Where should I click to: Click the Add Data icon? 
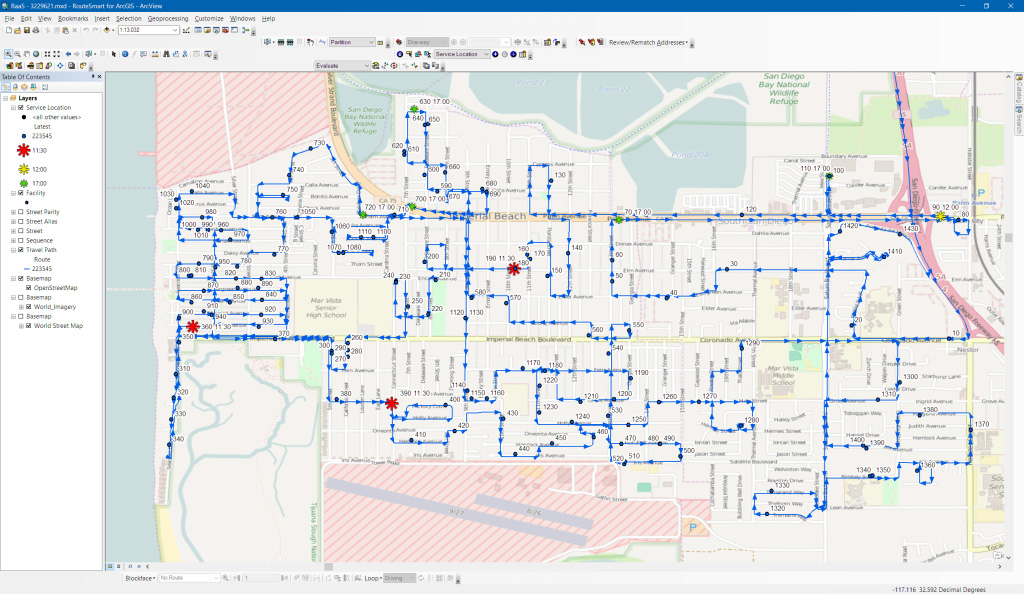point(107,32)
